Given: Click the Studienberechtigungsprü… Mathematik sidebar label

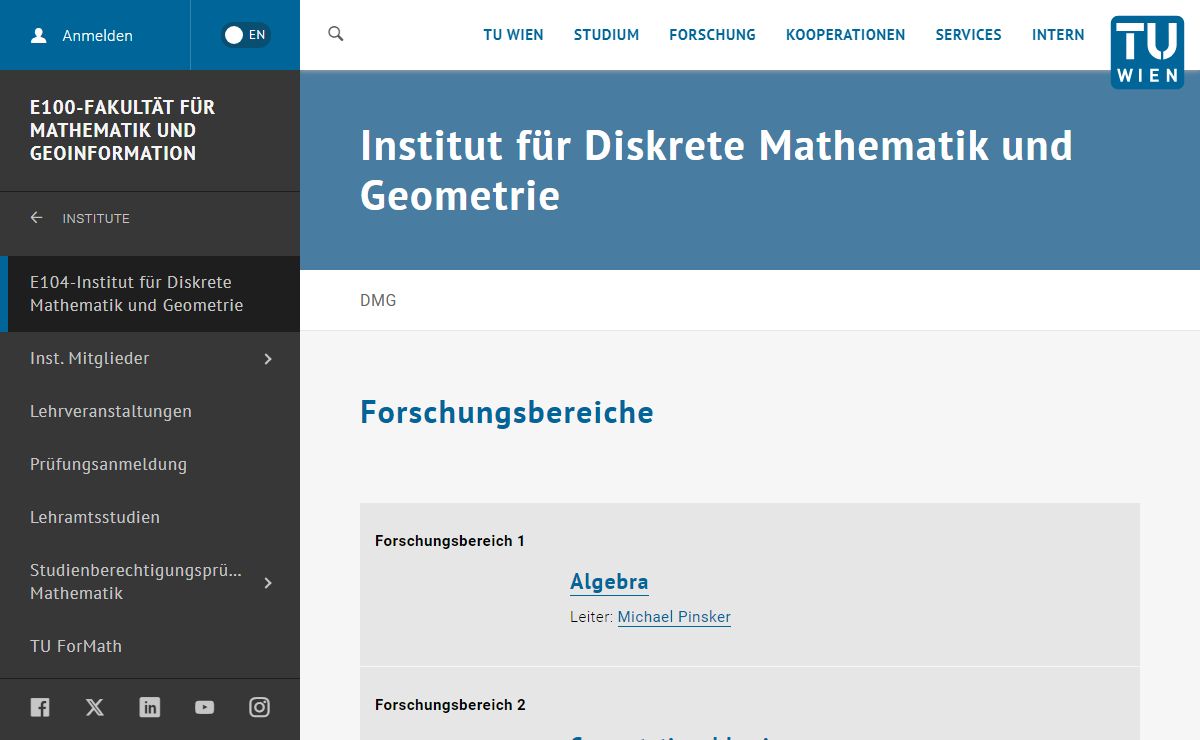Looking at the screenshot, I should pyautogui.click(x=136, y=582).
